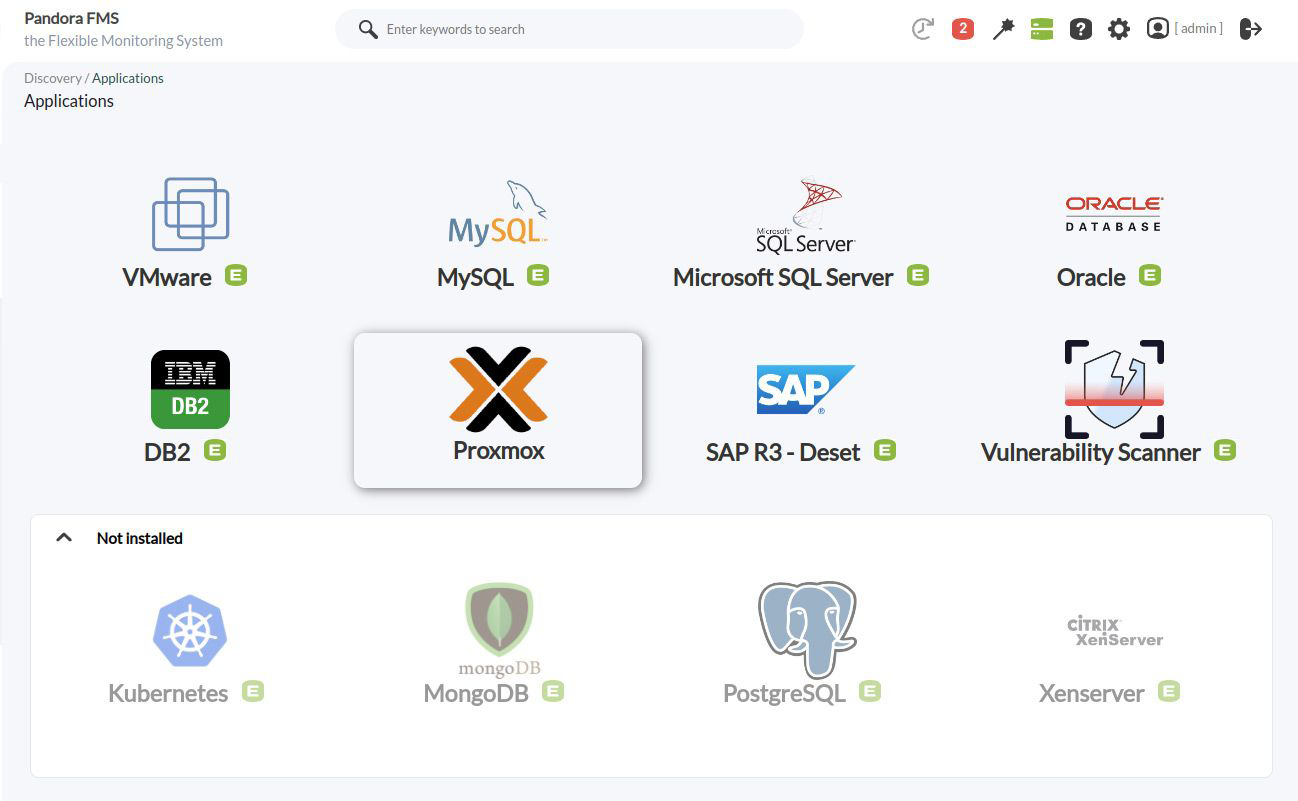Select the MySQL dolphin logo
Image resolution: width=1298 pixels, height=801 pixels.
click(498, 214)
